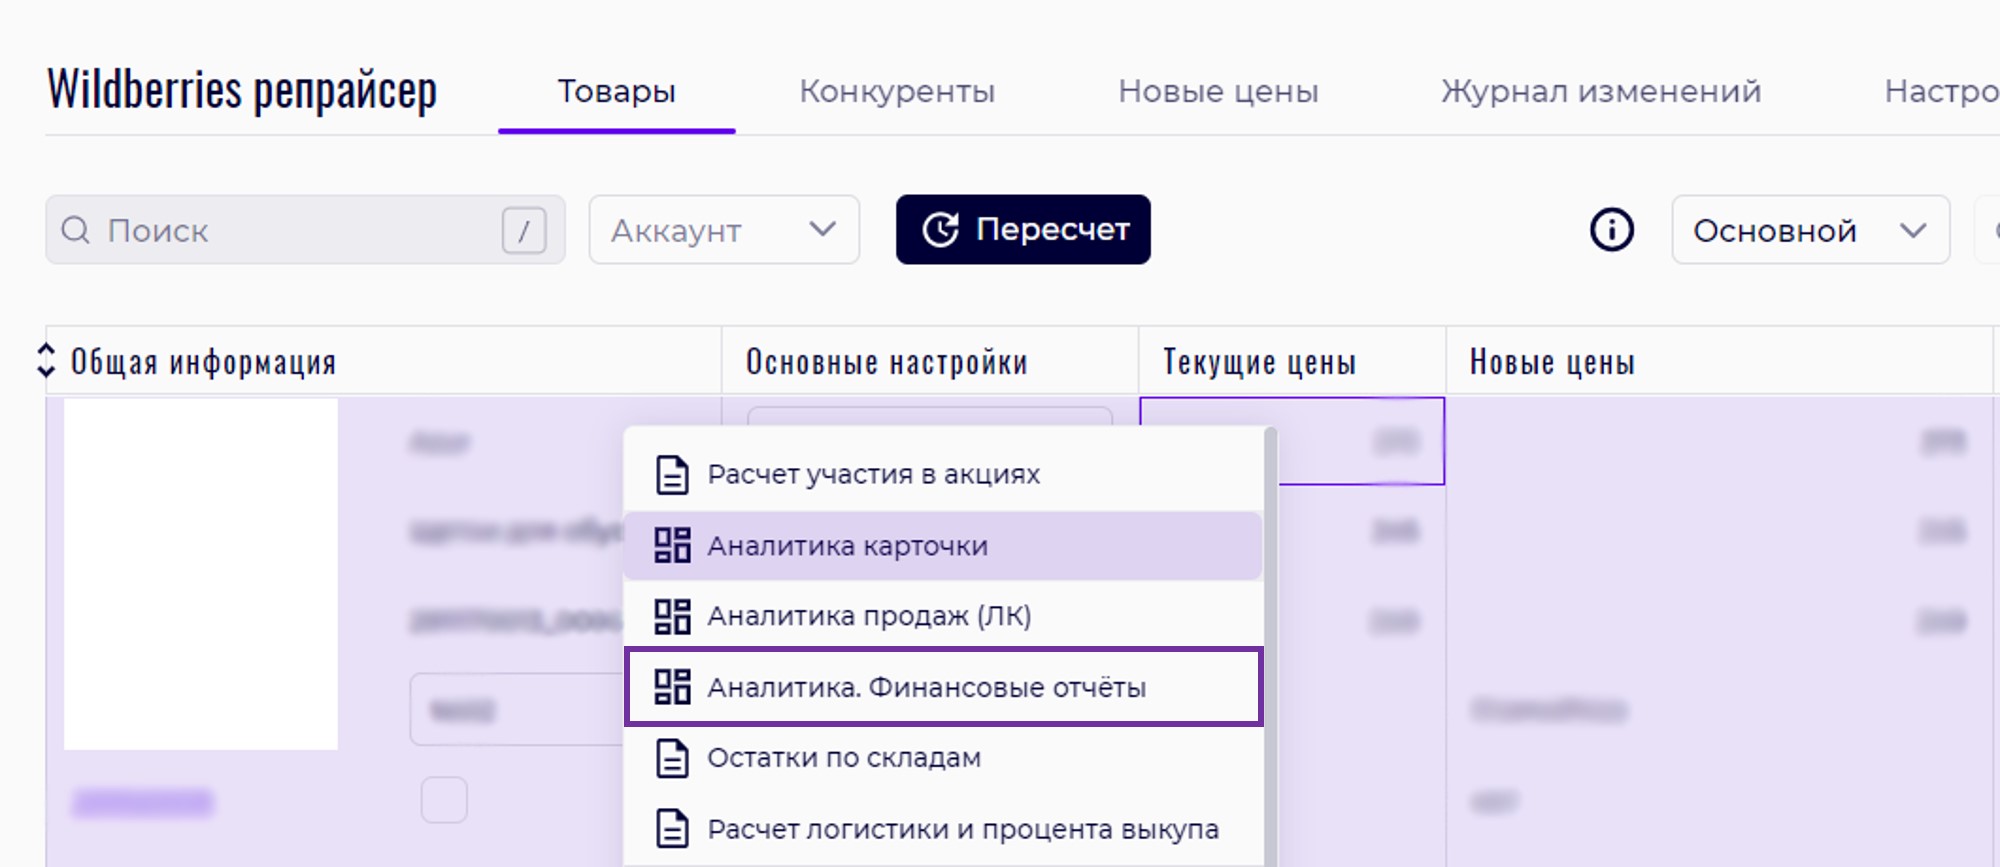Image resolution: width=2000 pixels, height=867 pixels.
Task: Open the Журнал изменений tab
Action: (1601, 92)
